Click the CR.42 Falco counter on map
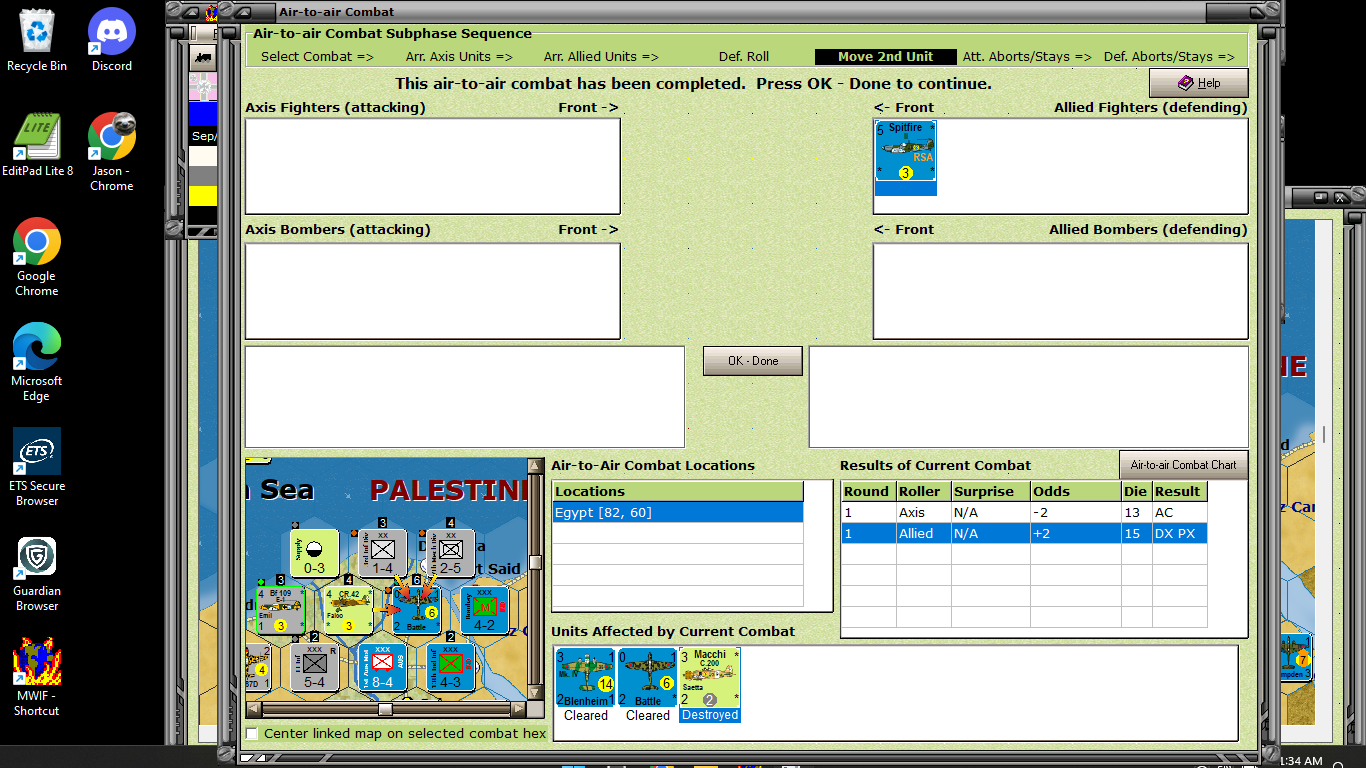The image size is (1366, 768). tap(349, 610)
